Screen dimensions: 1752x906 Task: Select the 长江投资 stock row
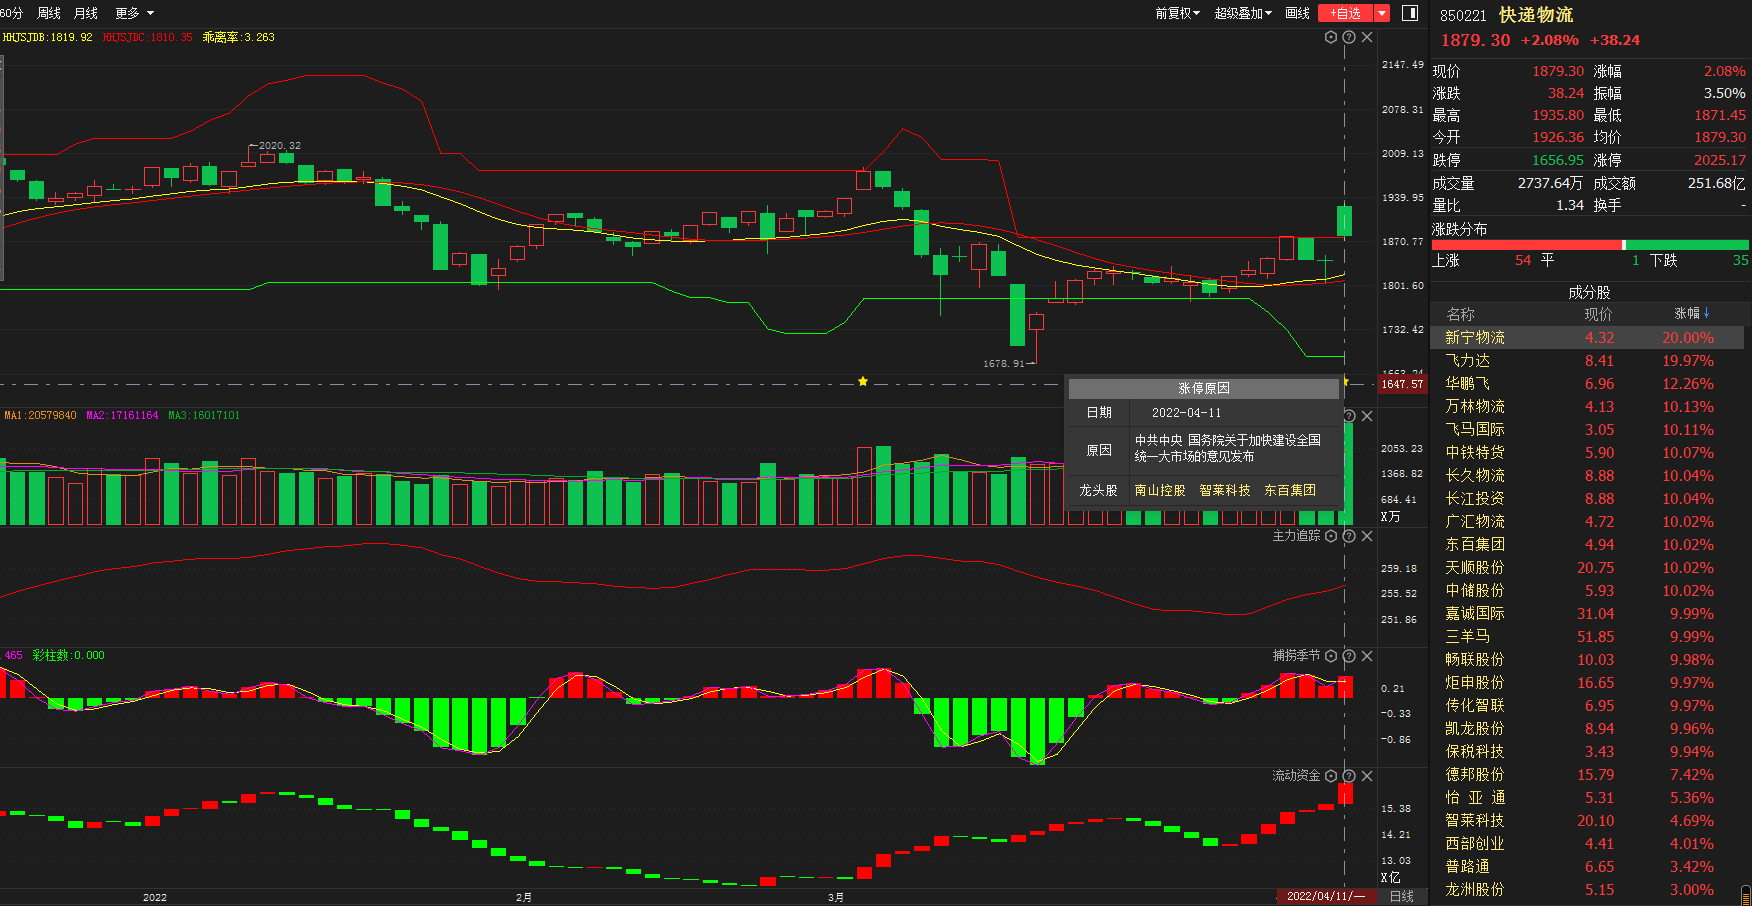[1588, 499]
